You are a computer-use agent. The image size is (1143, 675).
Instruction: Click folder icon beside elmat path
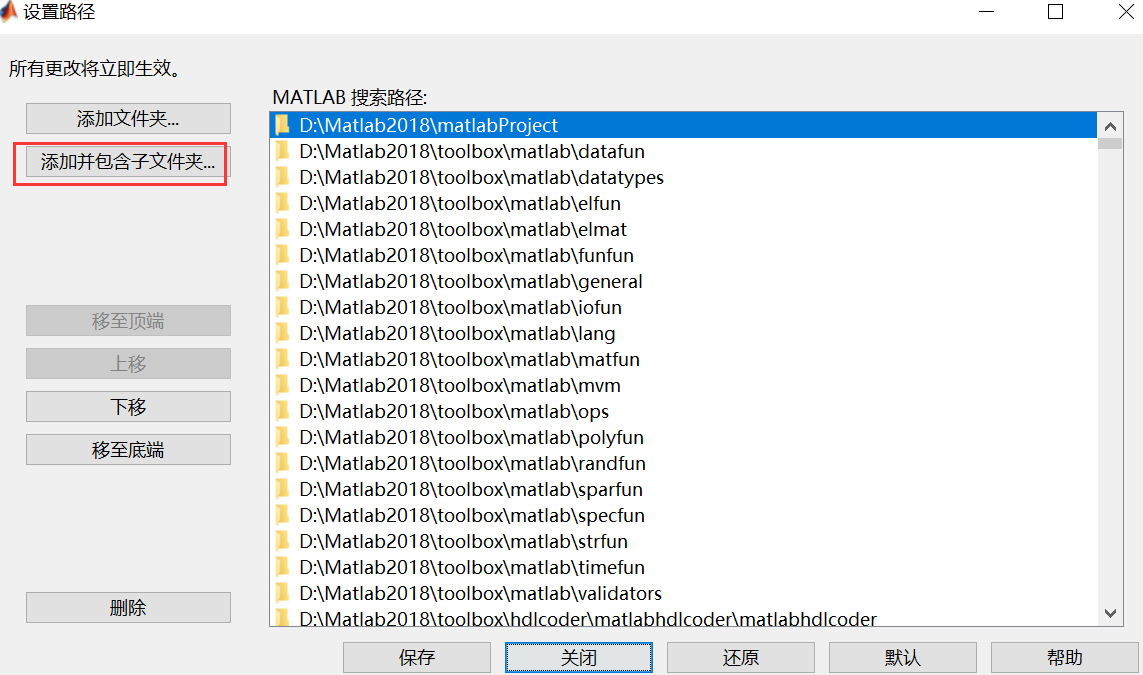pos(282,229)
